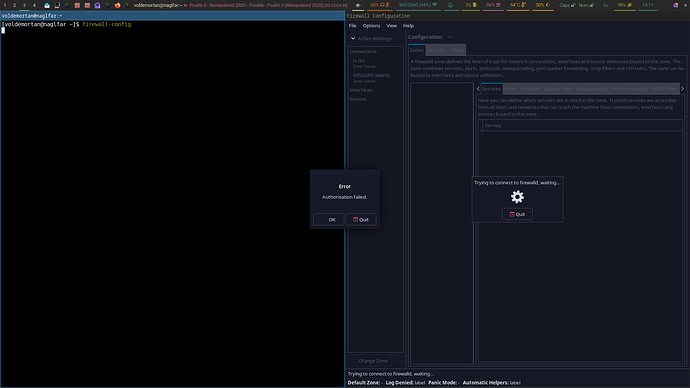Toggle the Caps lock indicator in status bar
Screen dimensions: 690x388
(567, 5)
